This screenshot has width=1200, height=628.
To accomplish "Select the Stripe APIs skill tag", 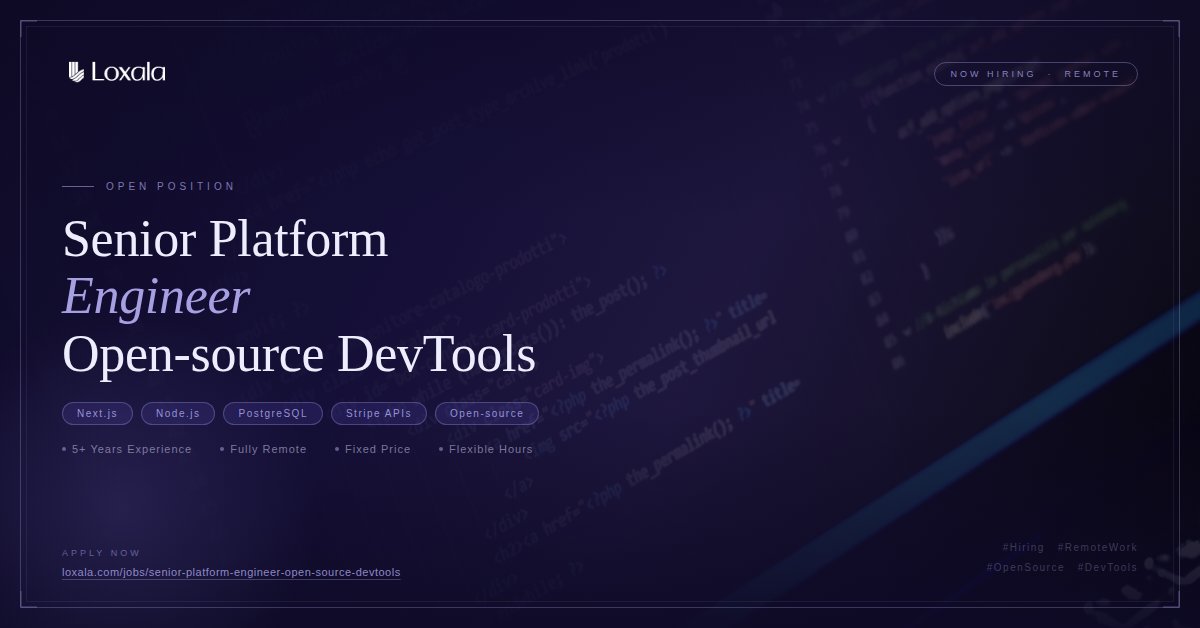I will pos(379,413).
